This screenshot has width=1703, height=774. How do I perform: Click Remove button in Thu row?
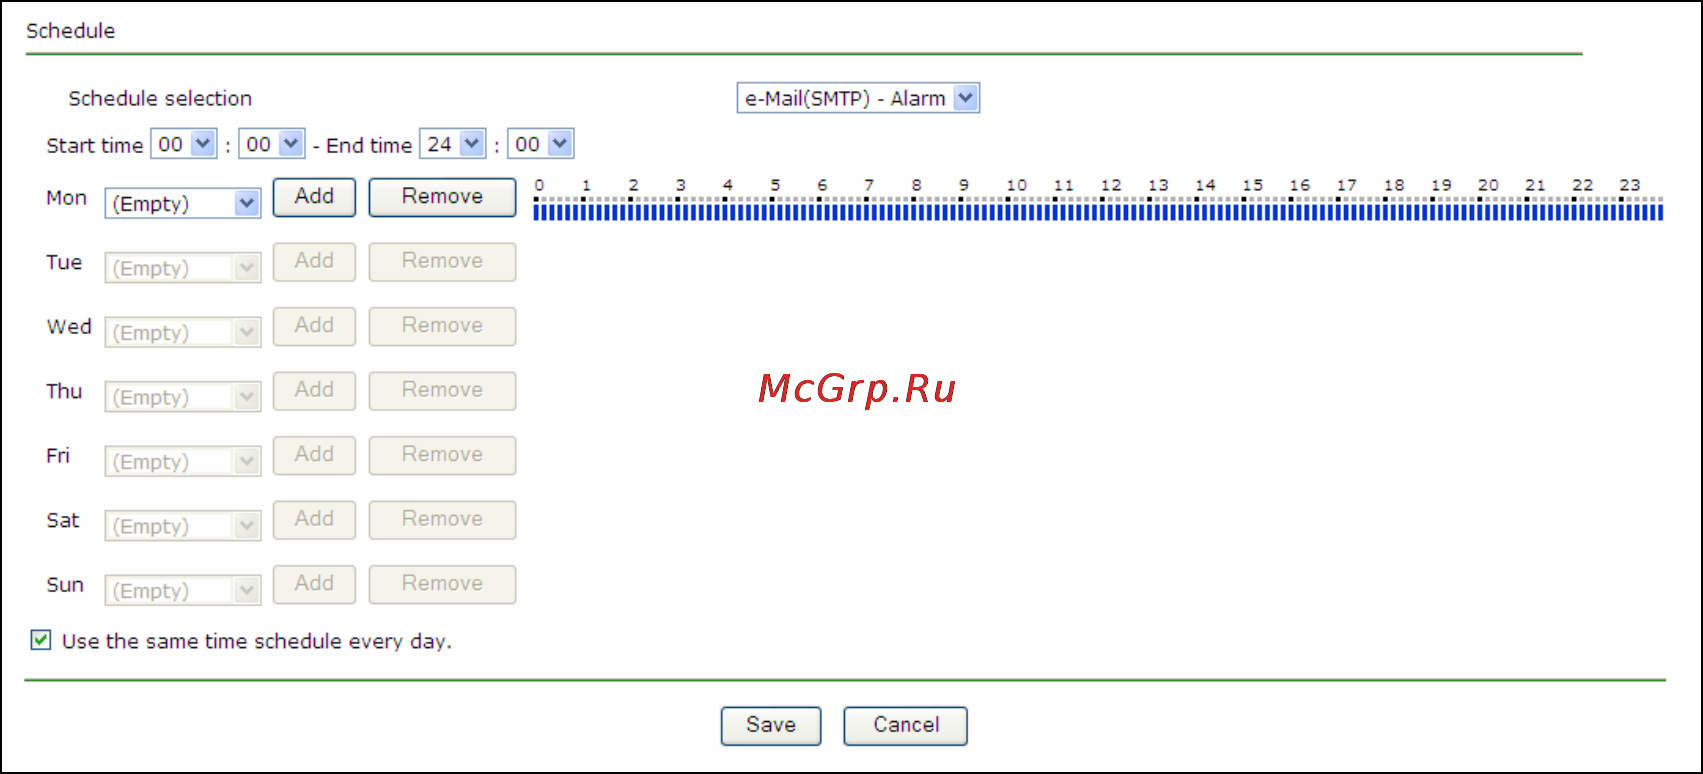pyautogui.click(x=442, y=390)
